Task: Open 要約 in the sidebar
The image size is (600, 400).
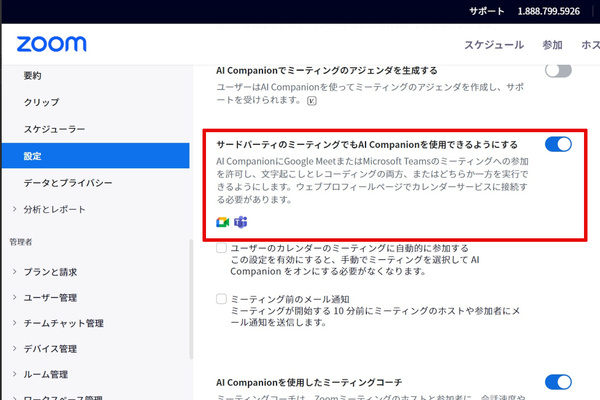Action: tap(33, 75)
